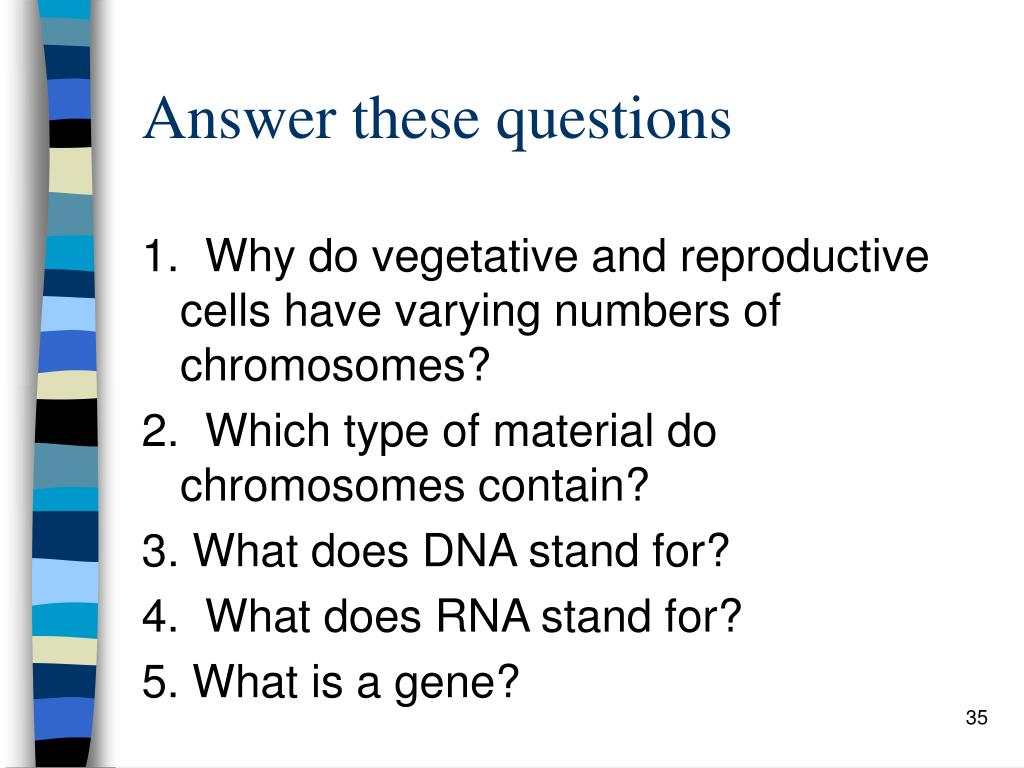Click the question What is a gene
The width and height of the screenshot is (1024, 768).
click(x=330, y=683)
